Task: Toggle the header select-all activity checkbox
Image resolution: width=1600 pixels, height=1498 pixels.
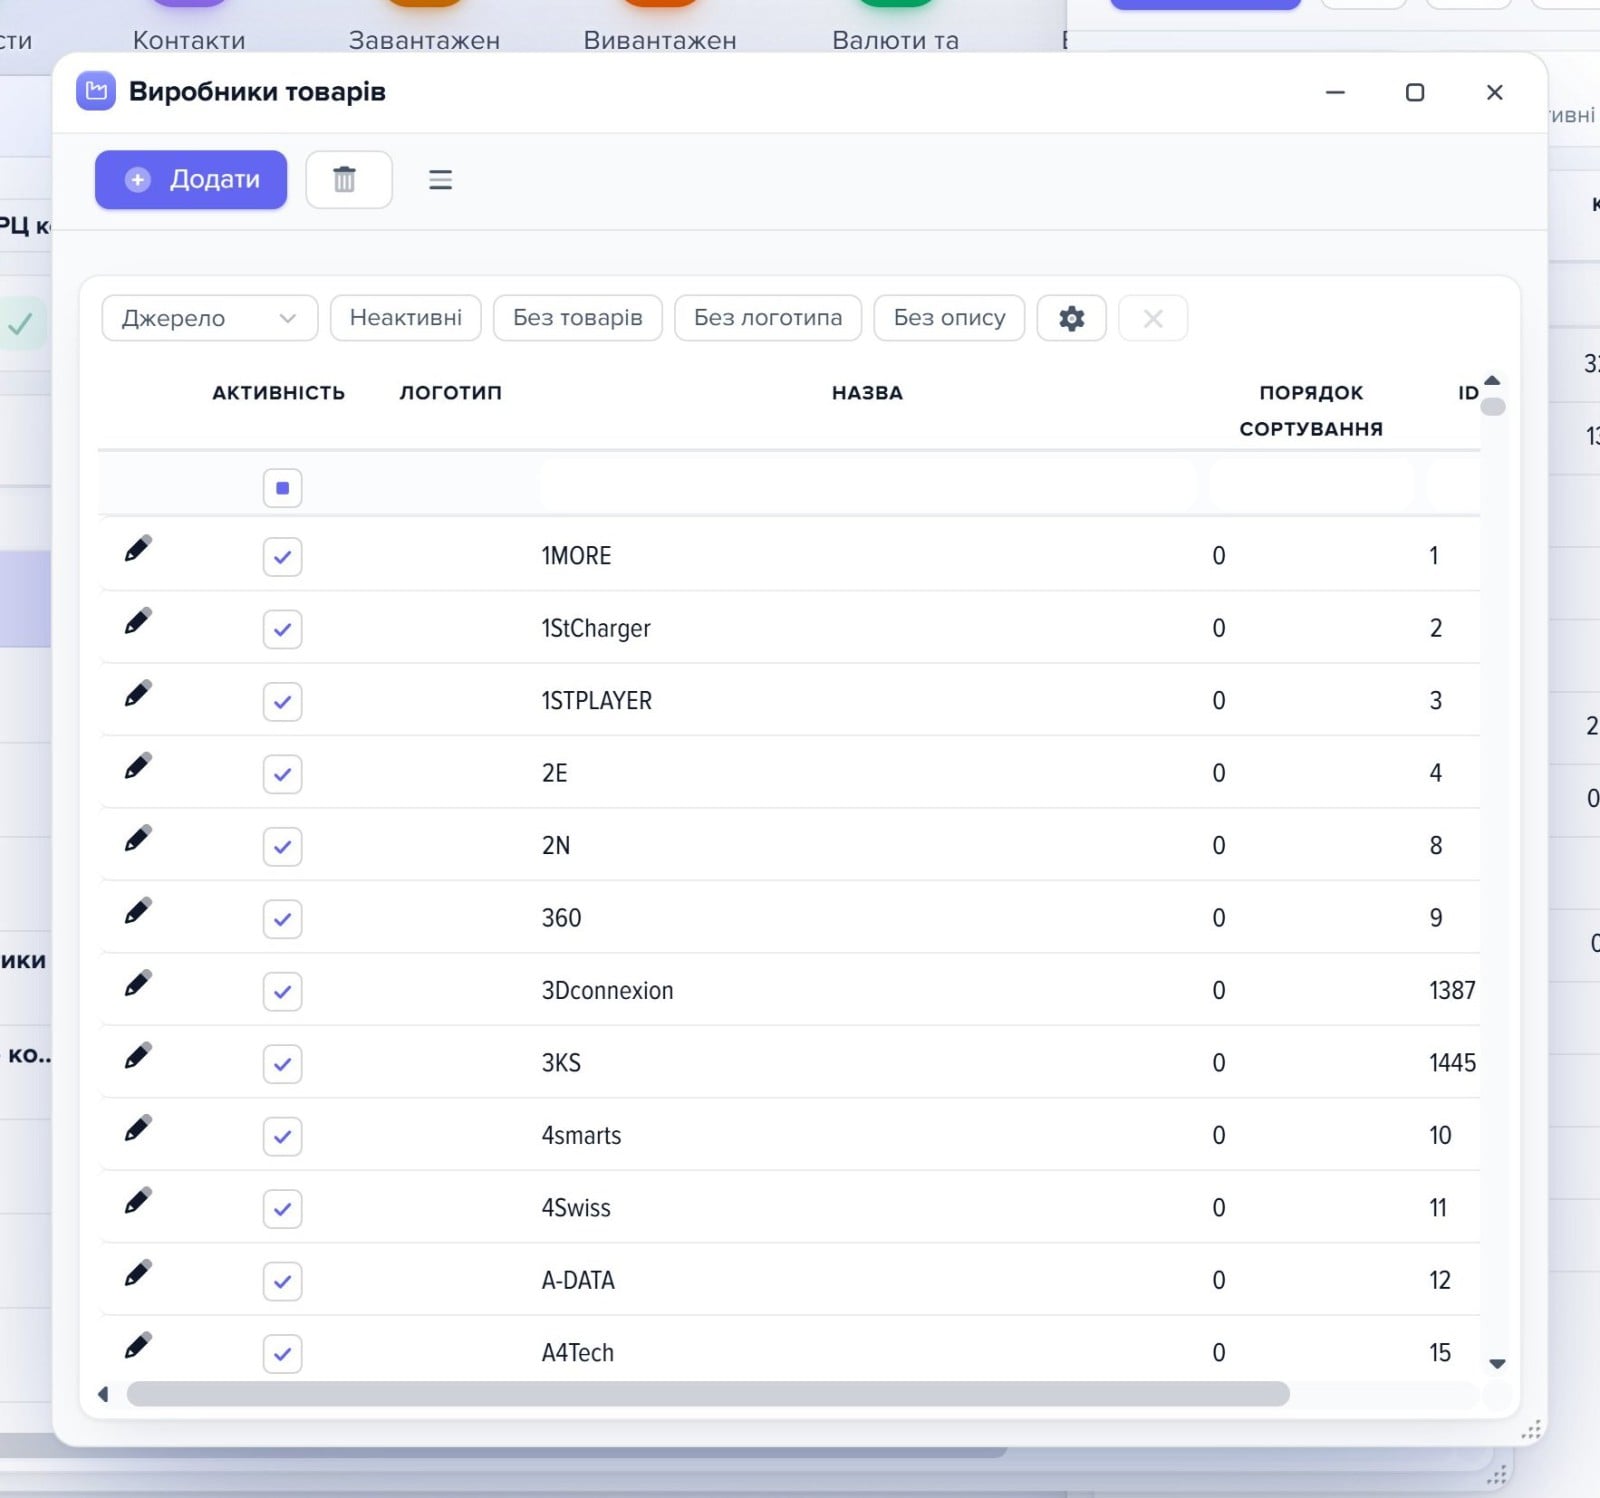Action: tap(282, 488)
